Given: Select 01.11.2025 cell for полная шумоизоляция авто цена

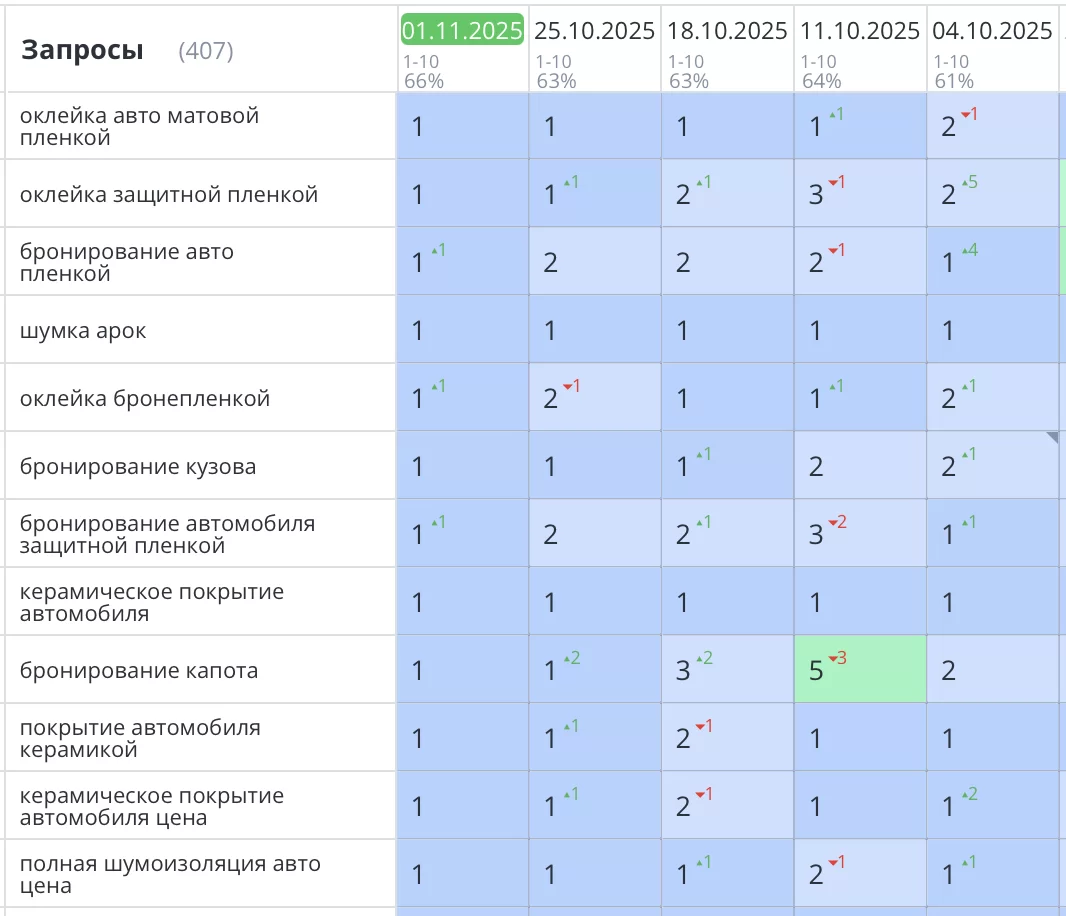Looking at the screenshot, I should (462, 874).
